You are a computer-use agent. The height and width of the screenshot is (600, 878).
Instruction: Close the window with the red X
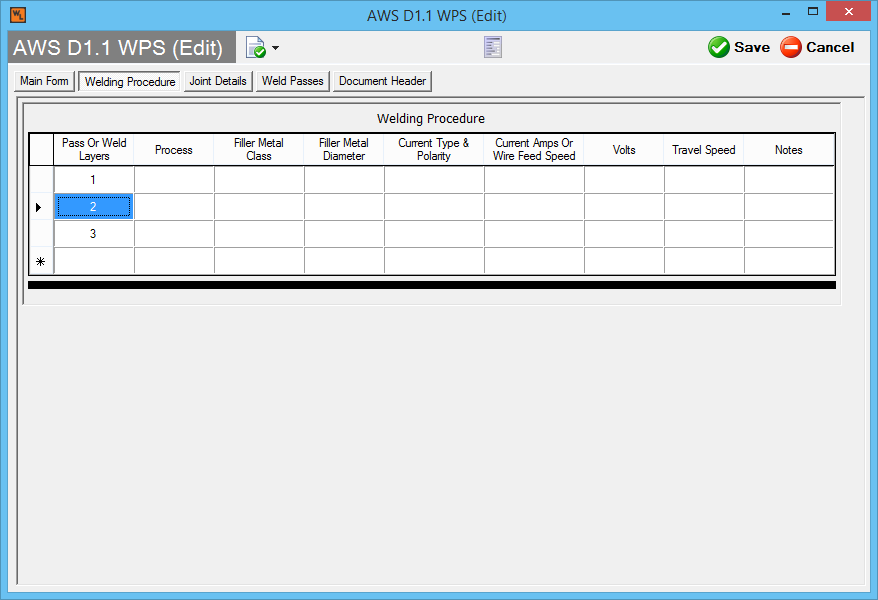point(848,11)
